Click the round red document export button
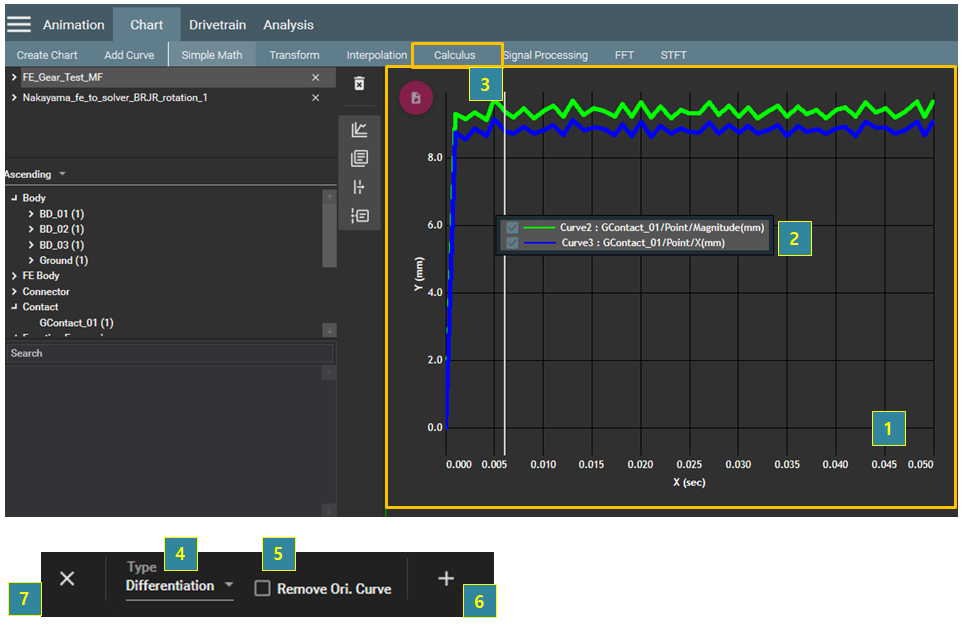The image size is (961, 624). [x=415, y=97]
